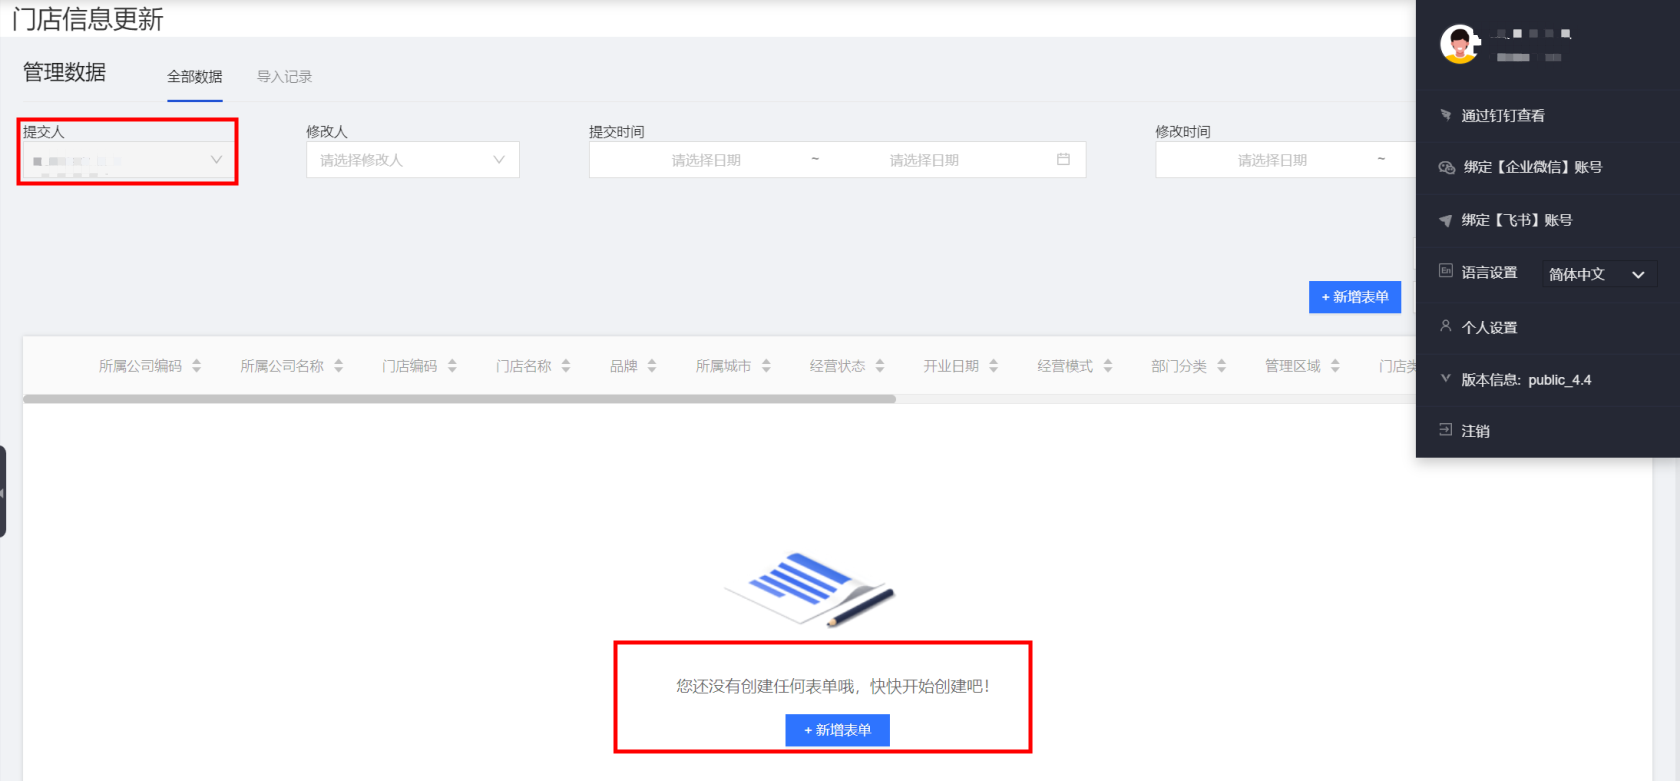The height and width of the screenshot is (781, 1680).
Task: Open the 修改人 selection dropdown
Action: (412, 160)
